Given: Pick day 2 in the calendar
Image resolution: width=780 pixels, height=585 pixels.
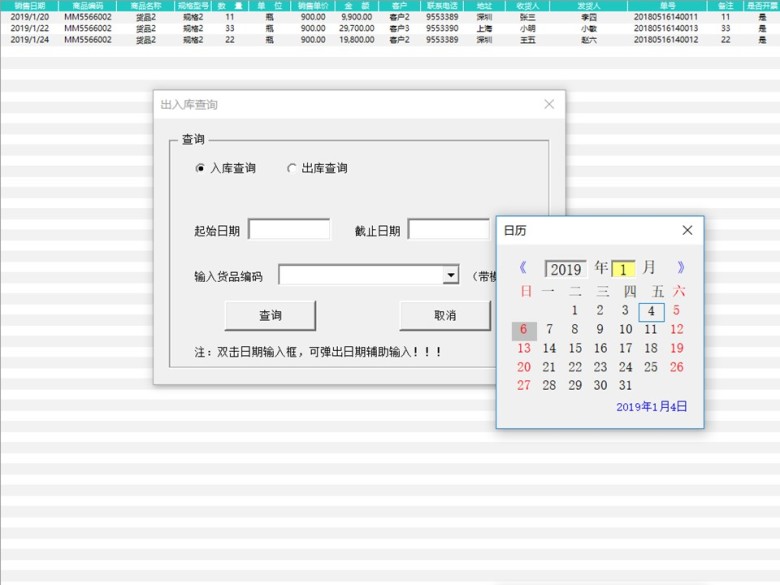Looking at the screenshot, I should point(600,310).
